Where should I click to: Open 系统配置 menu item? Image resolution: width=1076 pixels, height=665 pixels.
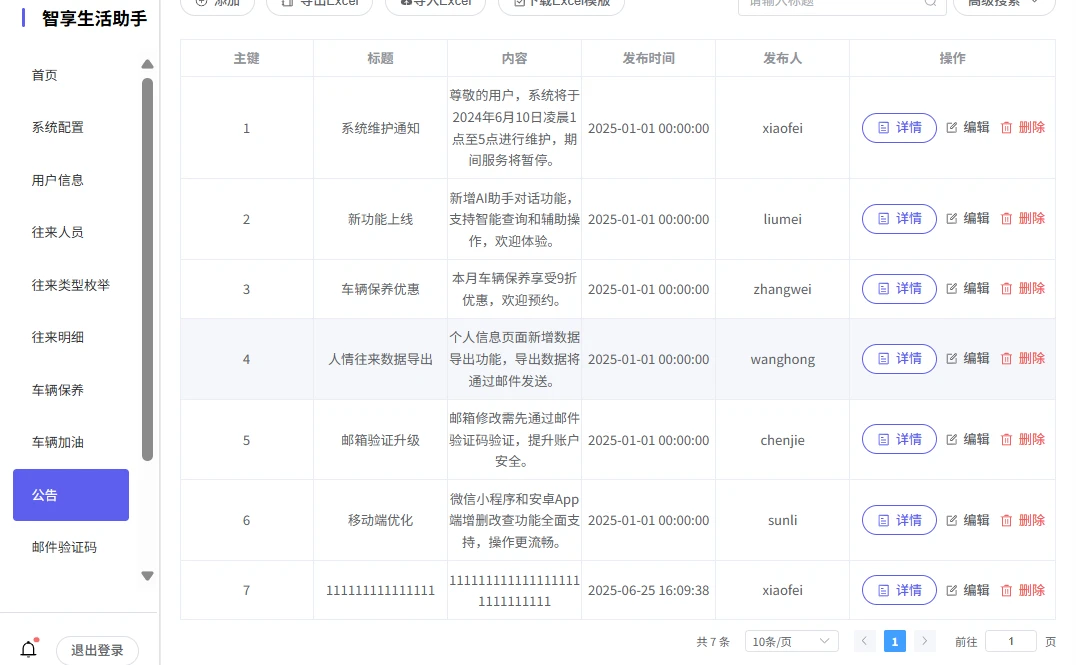[x=58, y=127]
